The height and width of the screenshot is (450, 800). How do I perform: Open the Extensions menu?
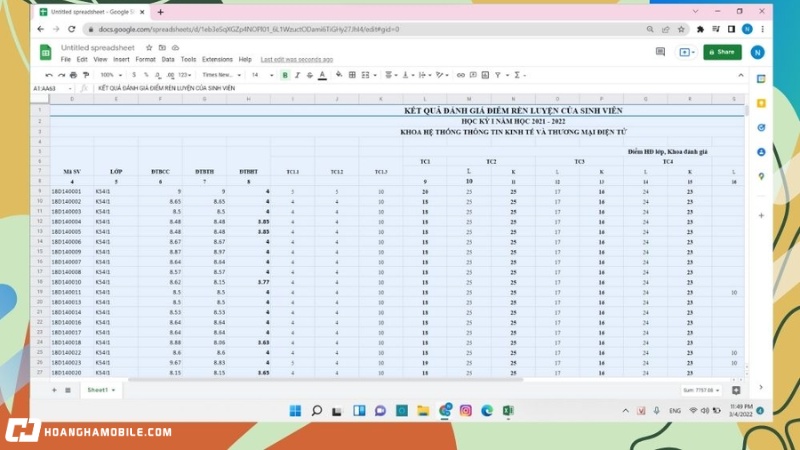(217, 59)
